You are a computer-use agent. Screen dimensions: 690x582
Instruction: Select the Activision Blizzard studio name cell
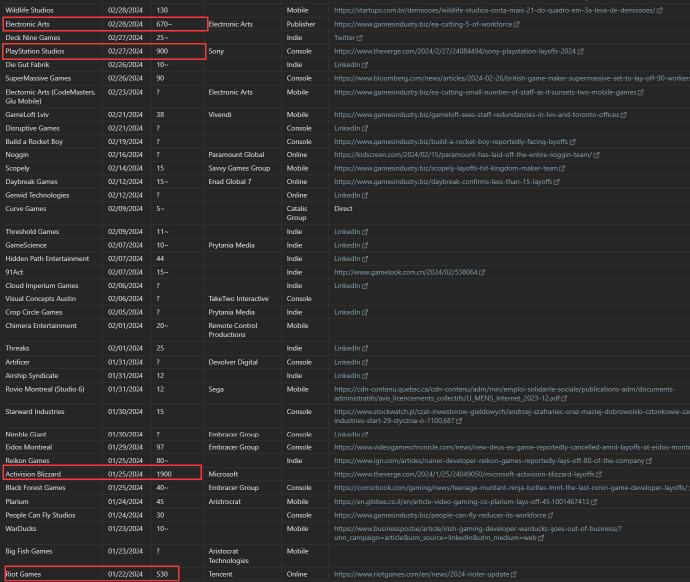(33, 475)
